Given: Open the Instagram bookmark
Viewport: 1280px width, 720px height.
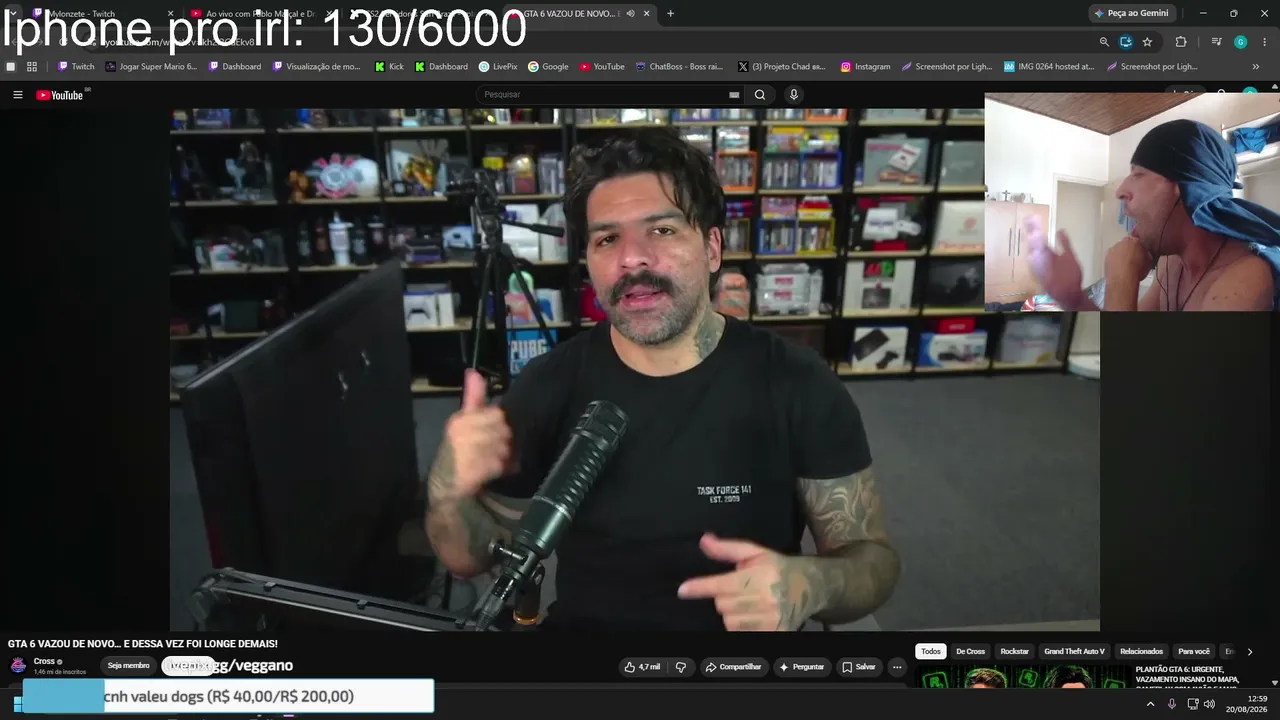Looking at the screenshot, I should [x=865, y=67].
